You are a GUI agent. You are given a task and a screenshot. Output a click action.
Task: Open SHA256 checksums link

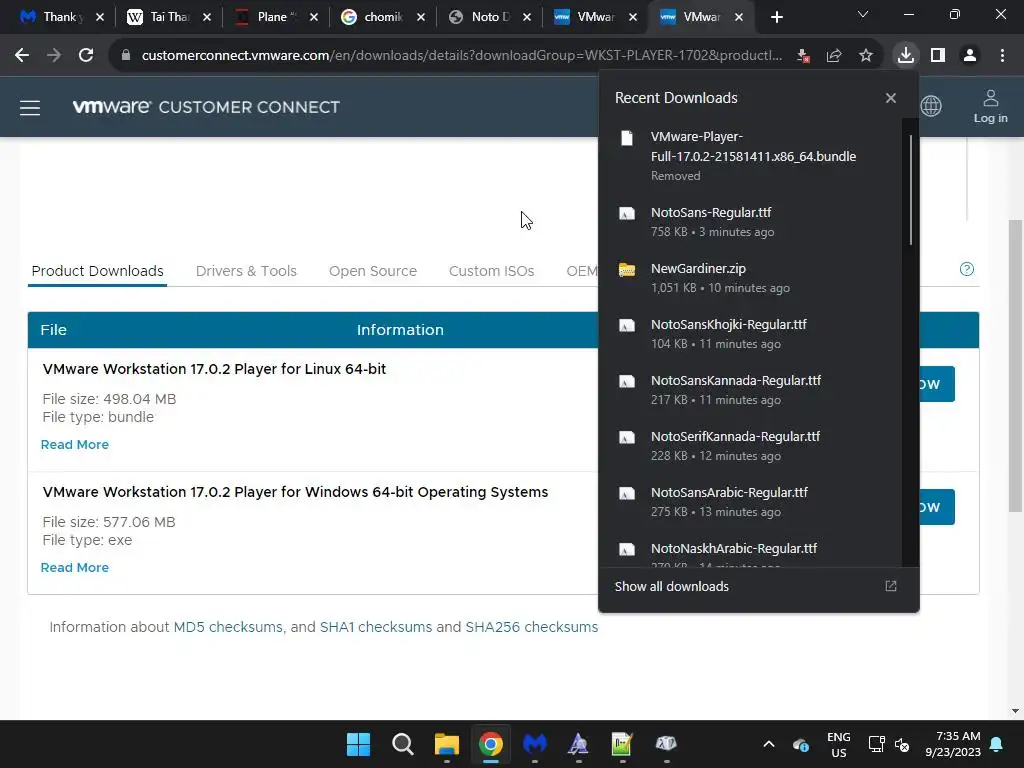[532, 627]
